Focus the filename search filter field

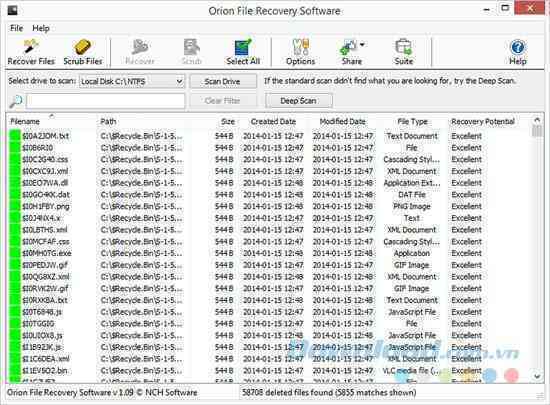tap(106, 101)
